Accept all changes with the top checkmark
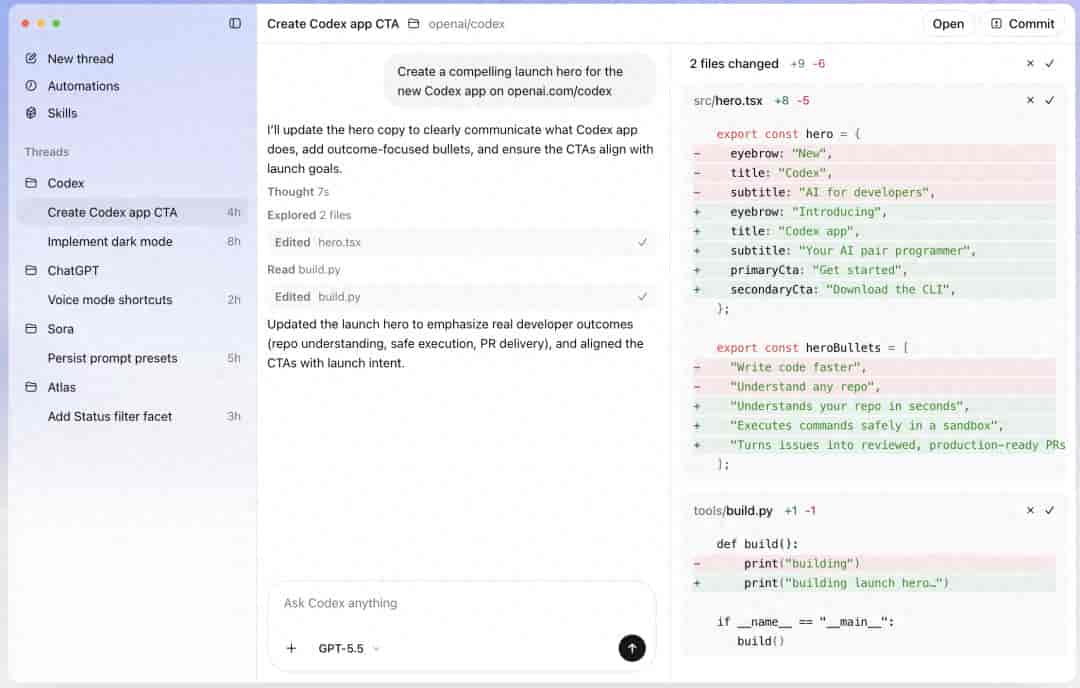The width and height of the screenshot is (1080, 688). pyautogui.click(x=1050, y=63)
